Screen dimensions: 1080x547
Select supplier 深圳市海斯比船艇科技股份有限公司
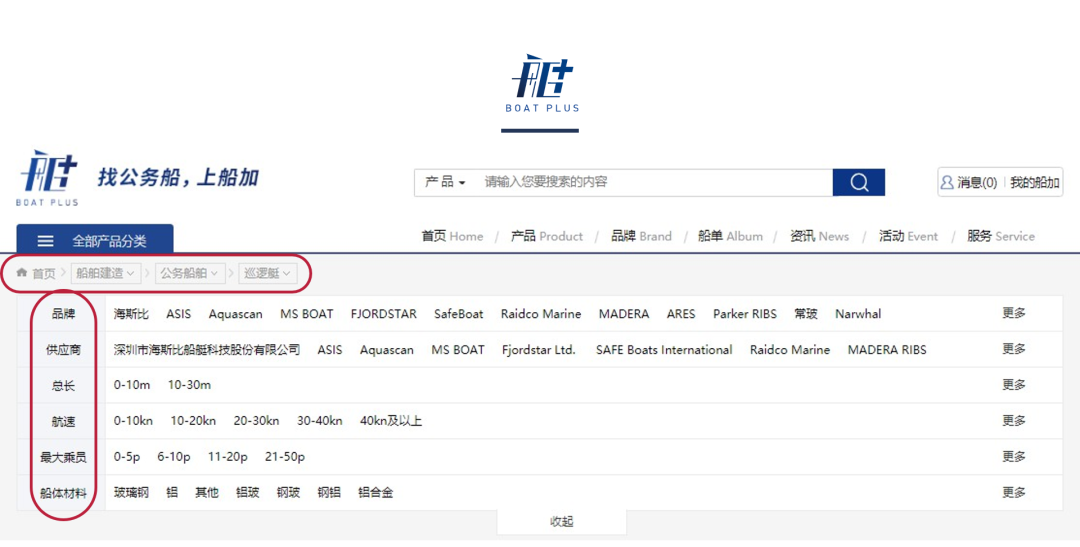207,349
